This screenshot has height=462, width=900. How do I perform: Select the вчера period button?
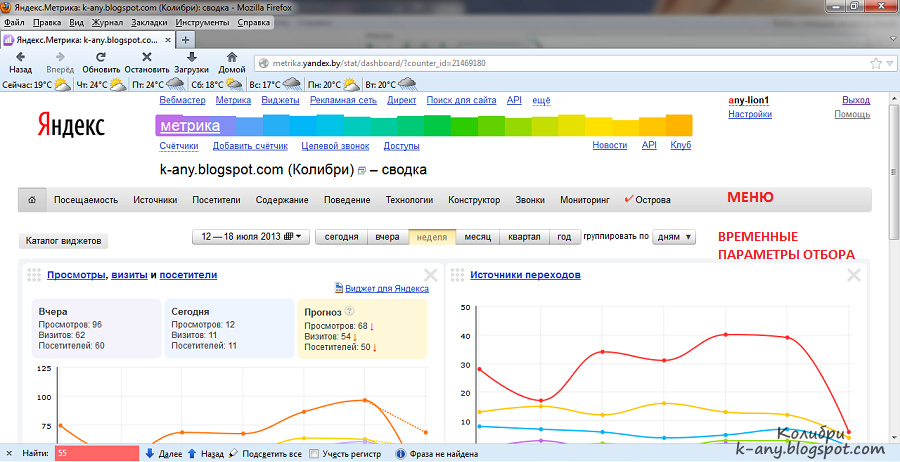[387, 236]
